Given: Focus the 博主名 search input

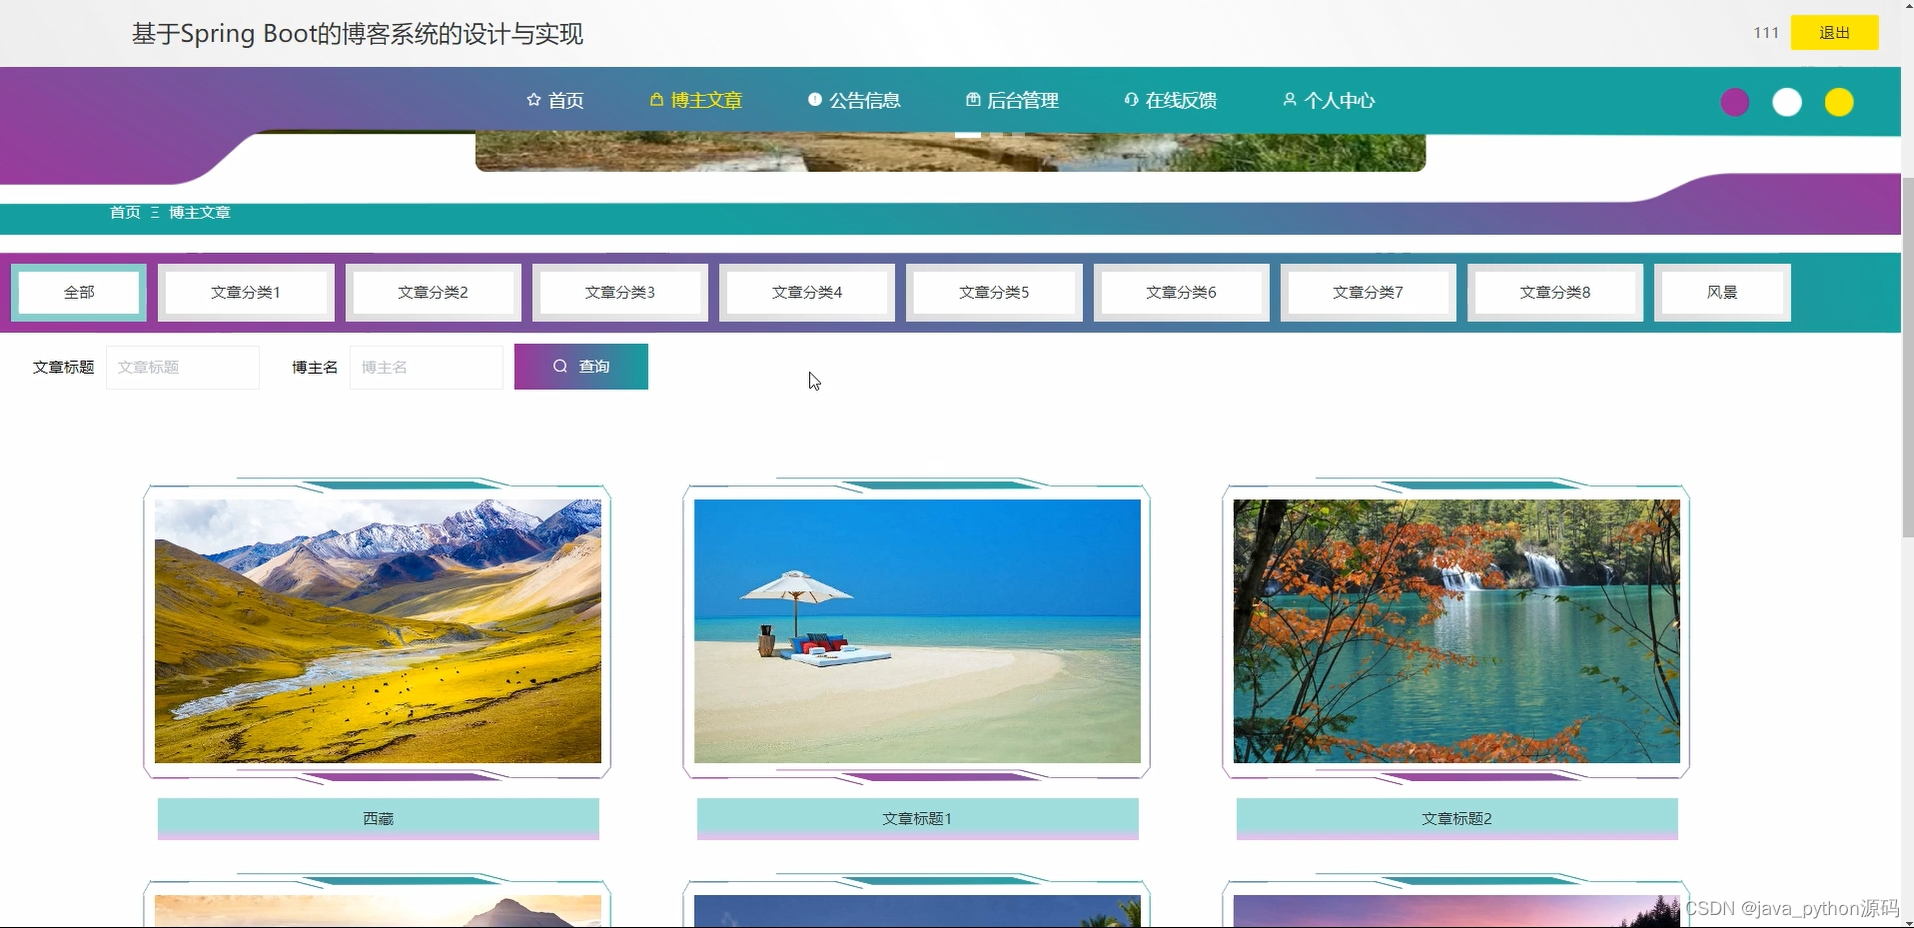Looking at the screenshot, I should pyautogui.click(x=426, y=367).
